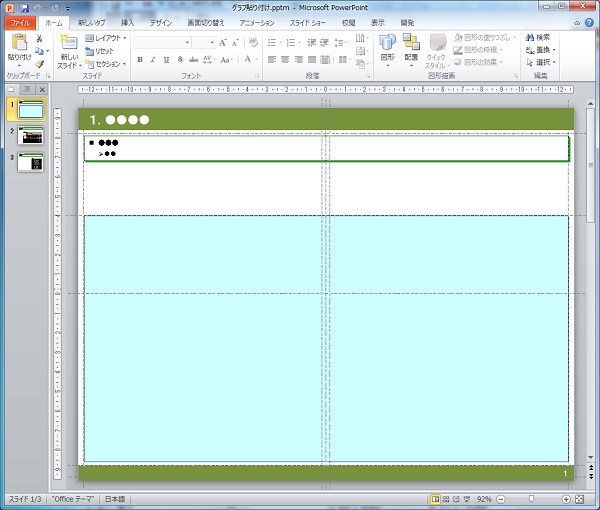
Task: Open the font size combo box
Action: tap(204, 42)
